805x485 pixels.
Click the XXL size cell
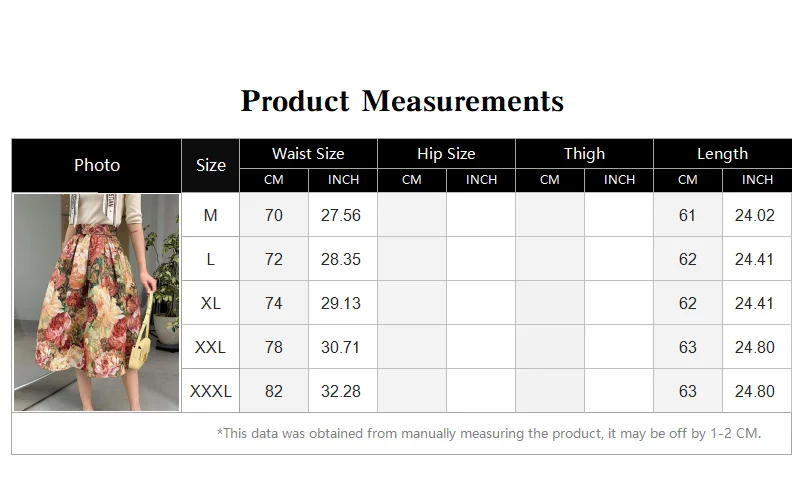pos(210,347)
